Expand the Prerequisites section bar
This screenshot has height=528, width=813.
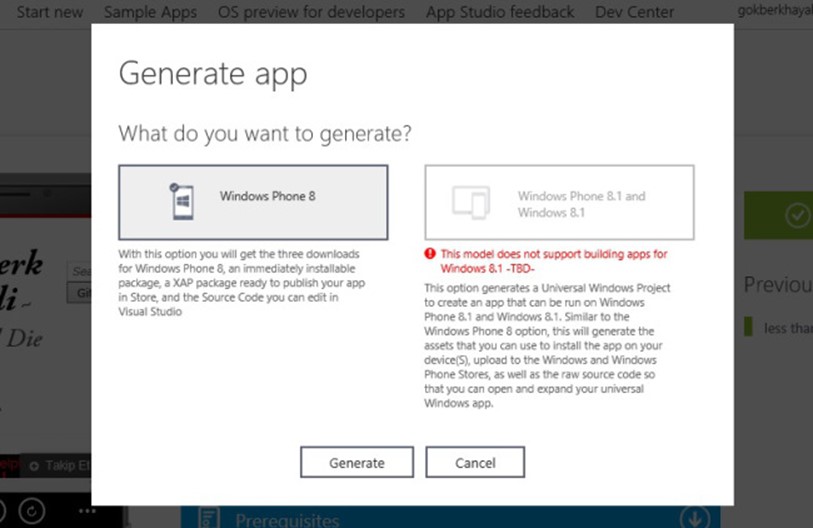point(450,518)
